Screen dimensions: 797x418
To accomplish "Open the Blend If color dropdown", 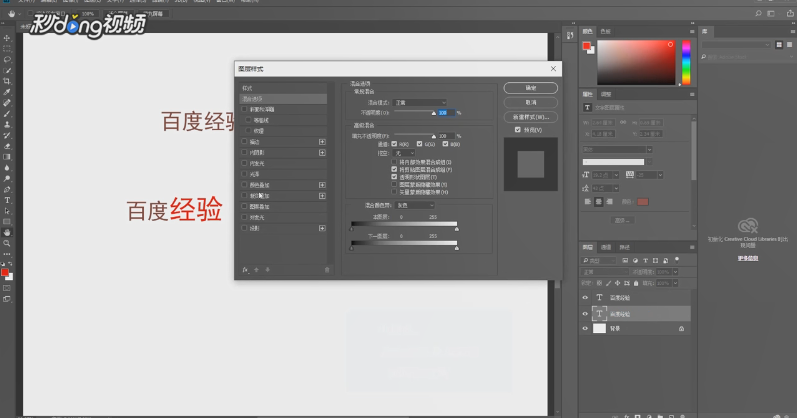I will (x=415, y=205).
